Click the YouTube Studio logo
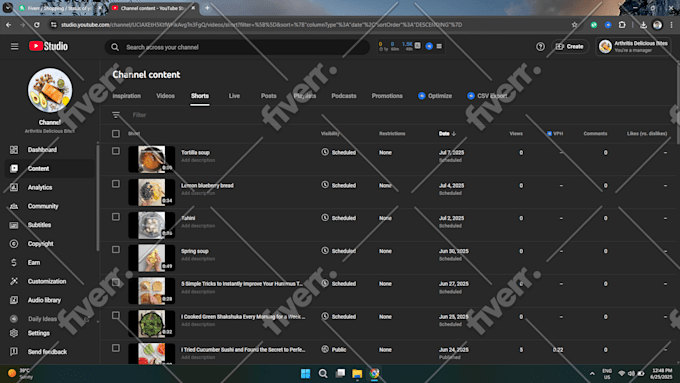 tap(48, 46)
